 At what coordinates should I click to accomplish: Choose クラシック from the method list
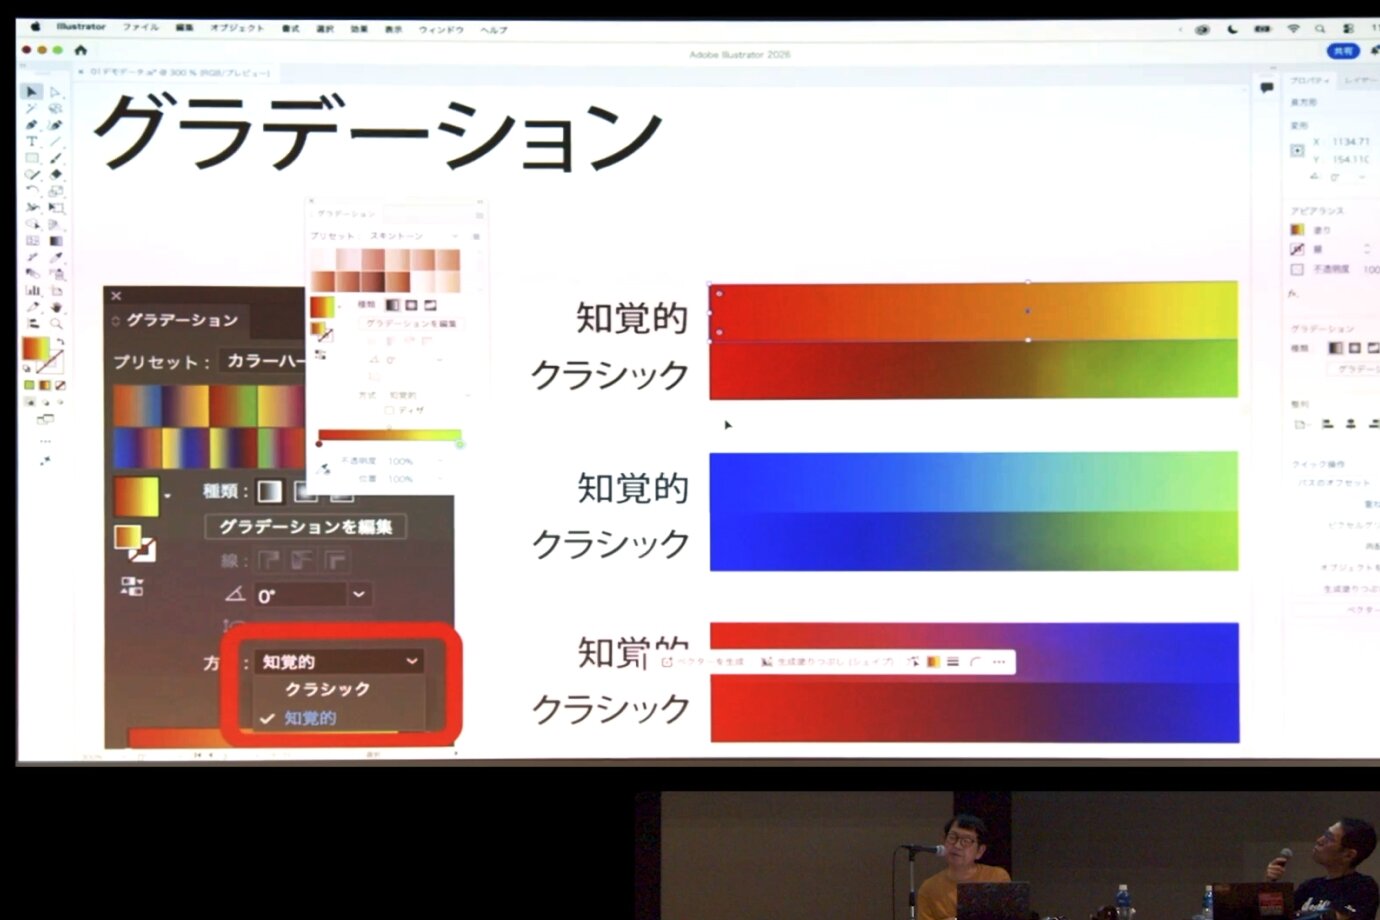click(327, 689)
